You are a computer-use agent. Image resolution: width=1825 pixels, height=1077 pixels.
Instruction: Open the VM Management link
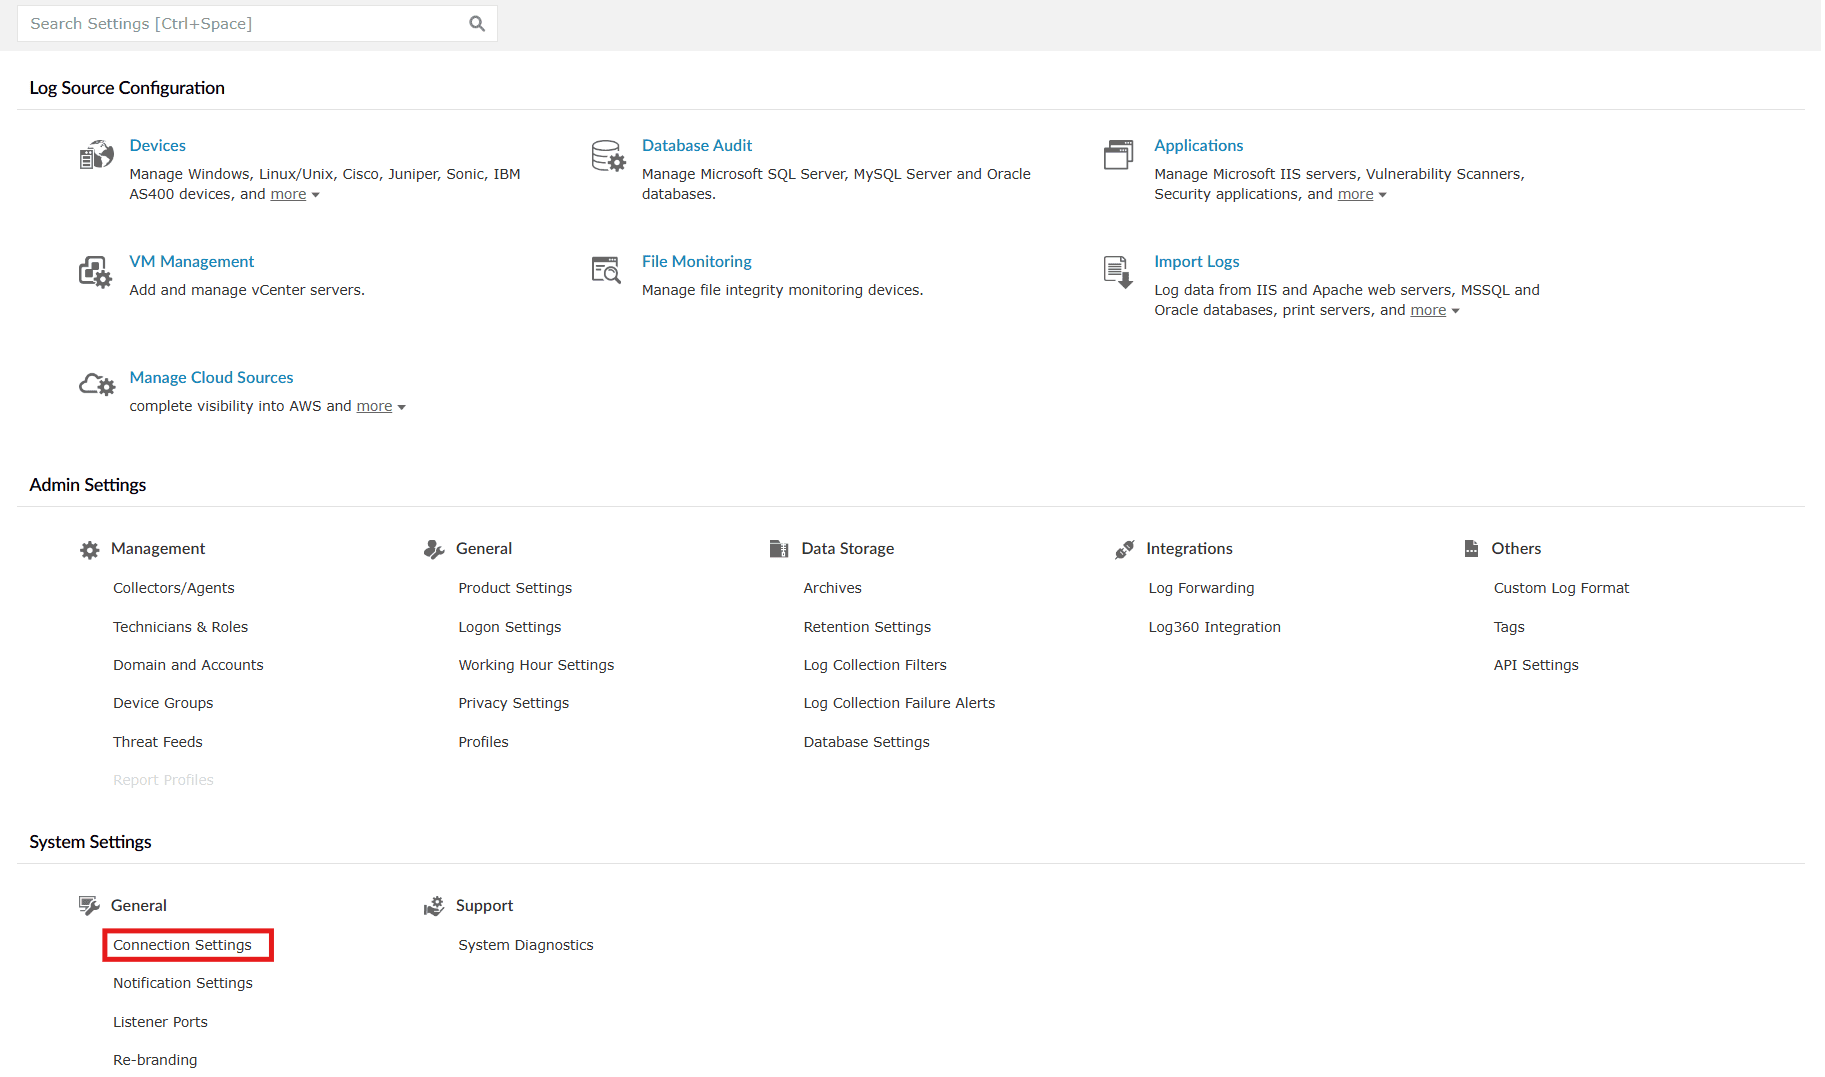coord(191,262)
